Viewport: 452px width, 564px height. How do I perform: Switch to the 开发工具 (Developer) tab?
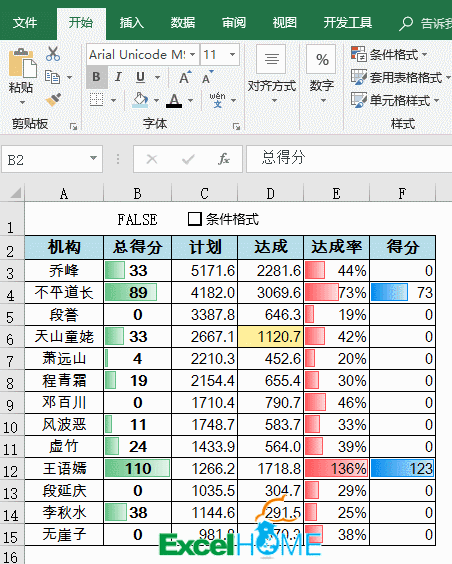click(x=347, y=23)
